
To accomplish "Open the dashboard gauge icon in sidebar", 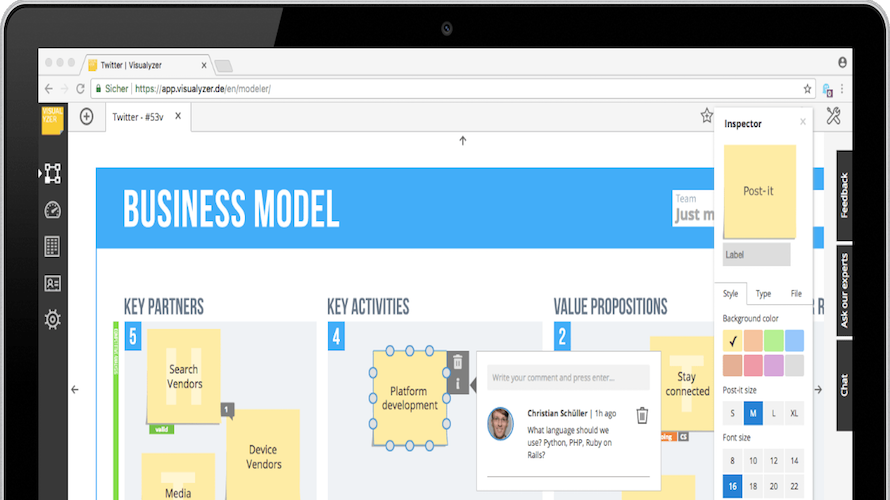I will pos(52,210).
